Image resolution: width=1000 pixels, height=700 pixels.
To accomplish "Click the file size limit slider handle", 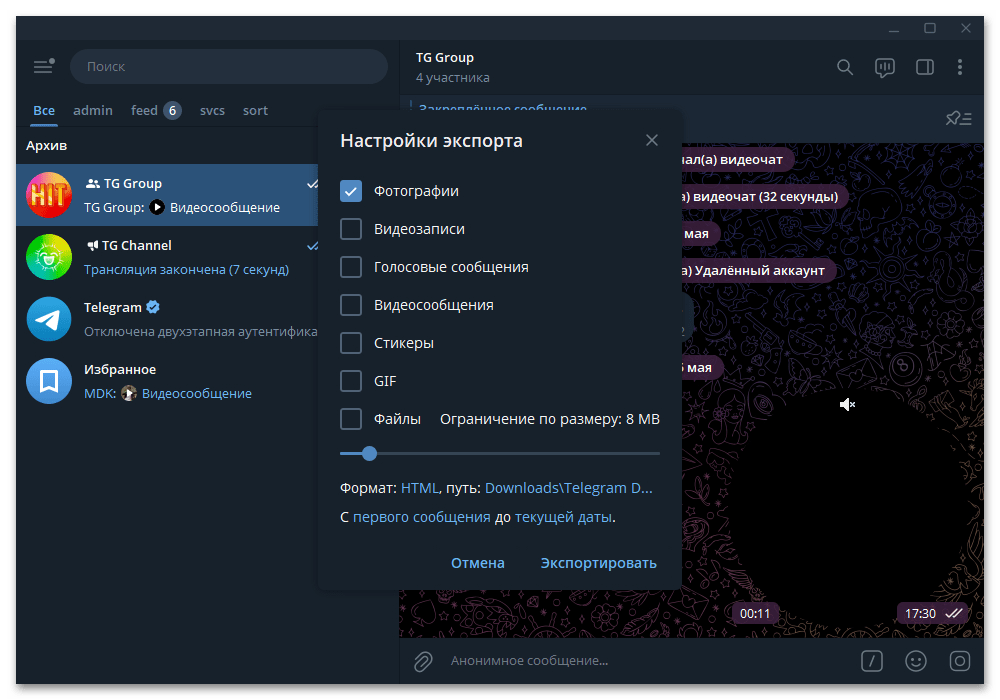I will point(369,453).
